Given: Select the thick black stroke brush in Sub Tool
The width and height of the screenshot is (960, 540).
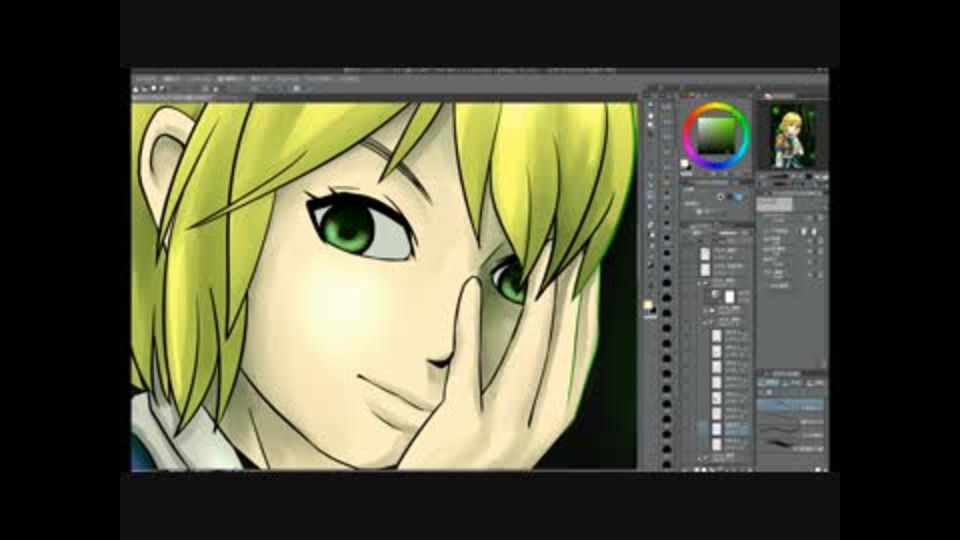Looking at the screenshot, I should tap(791, 445).
